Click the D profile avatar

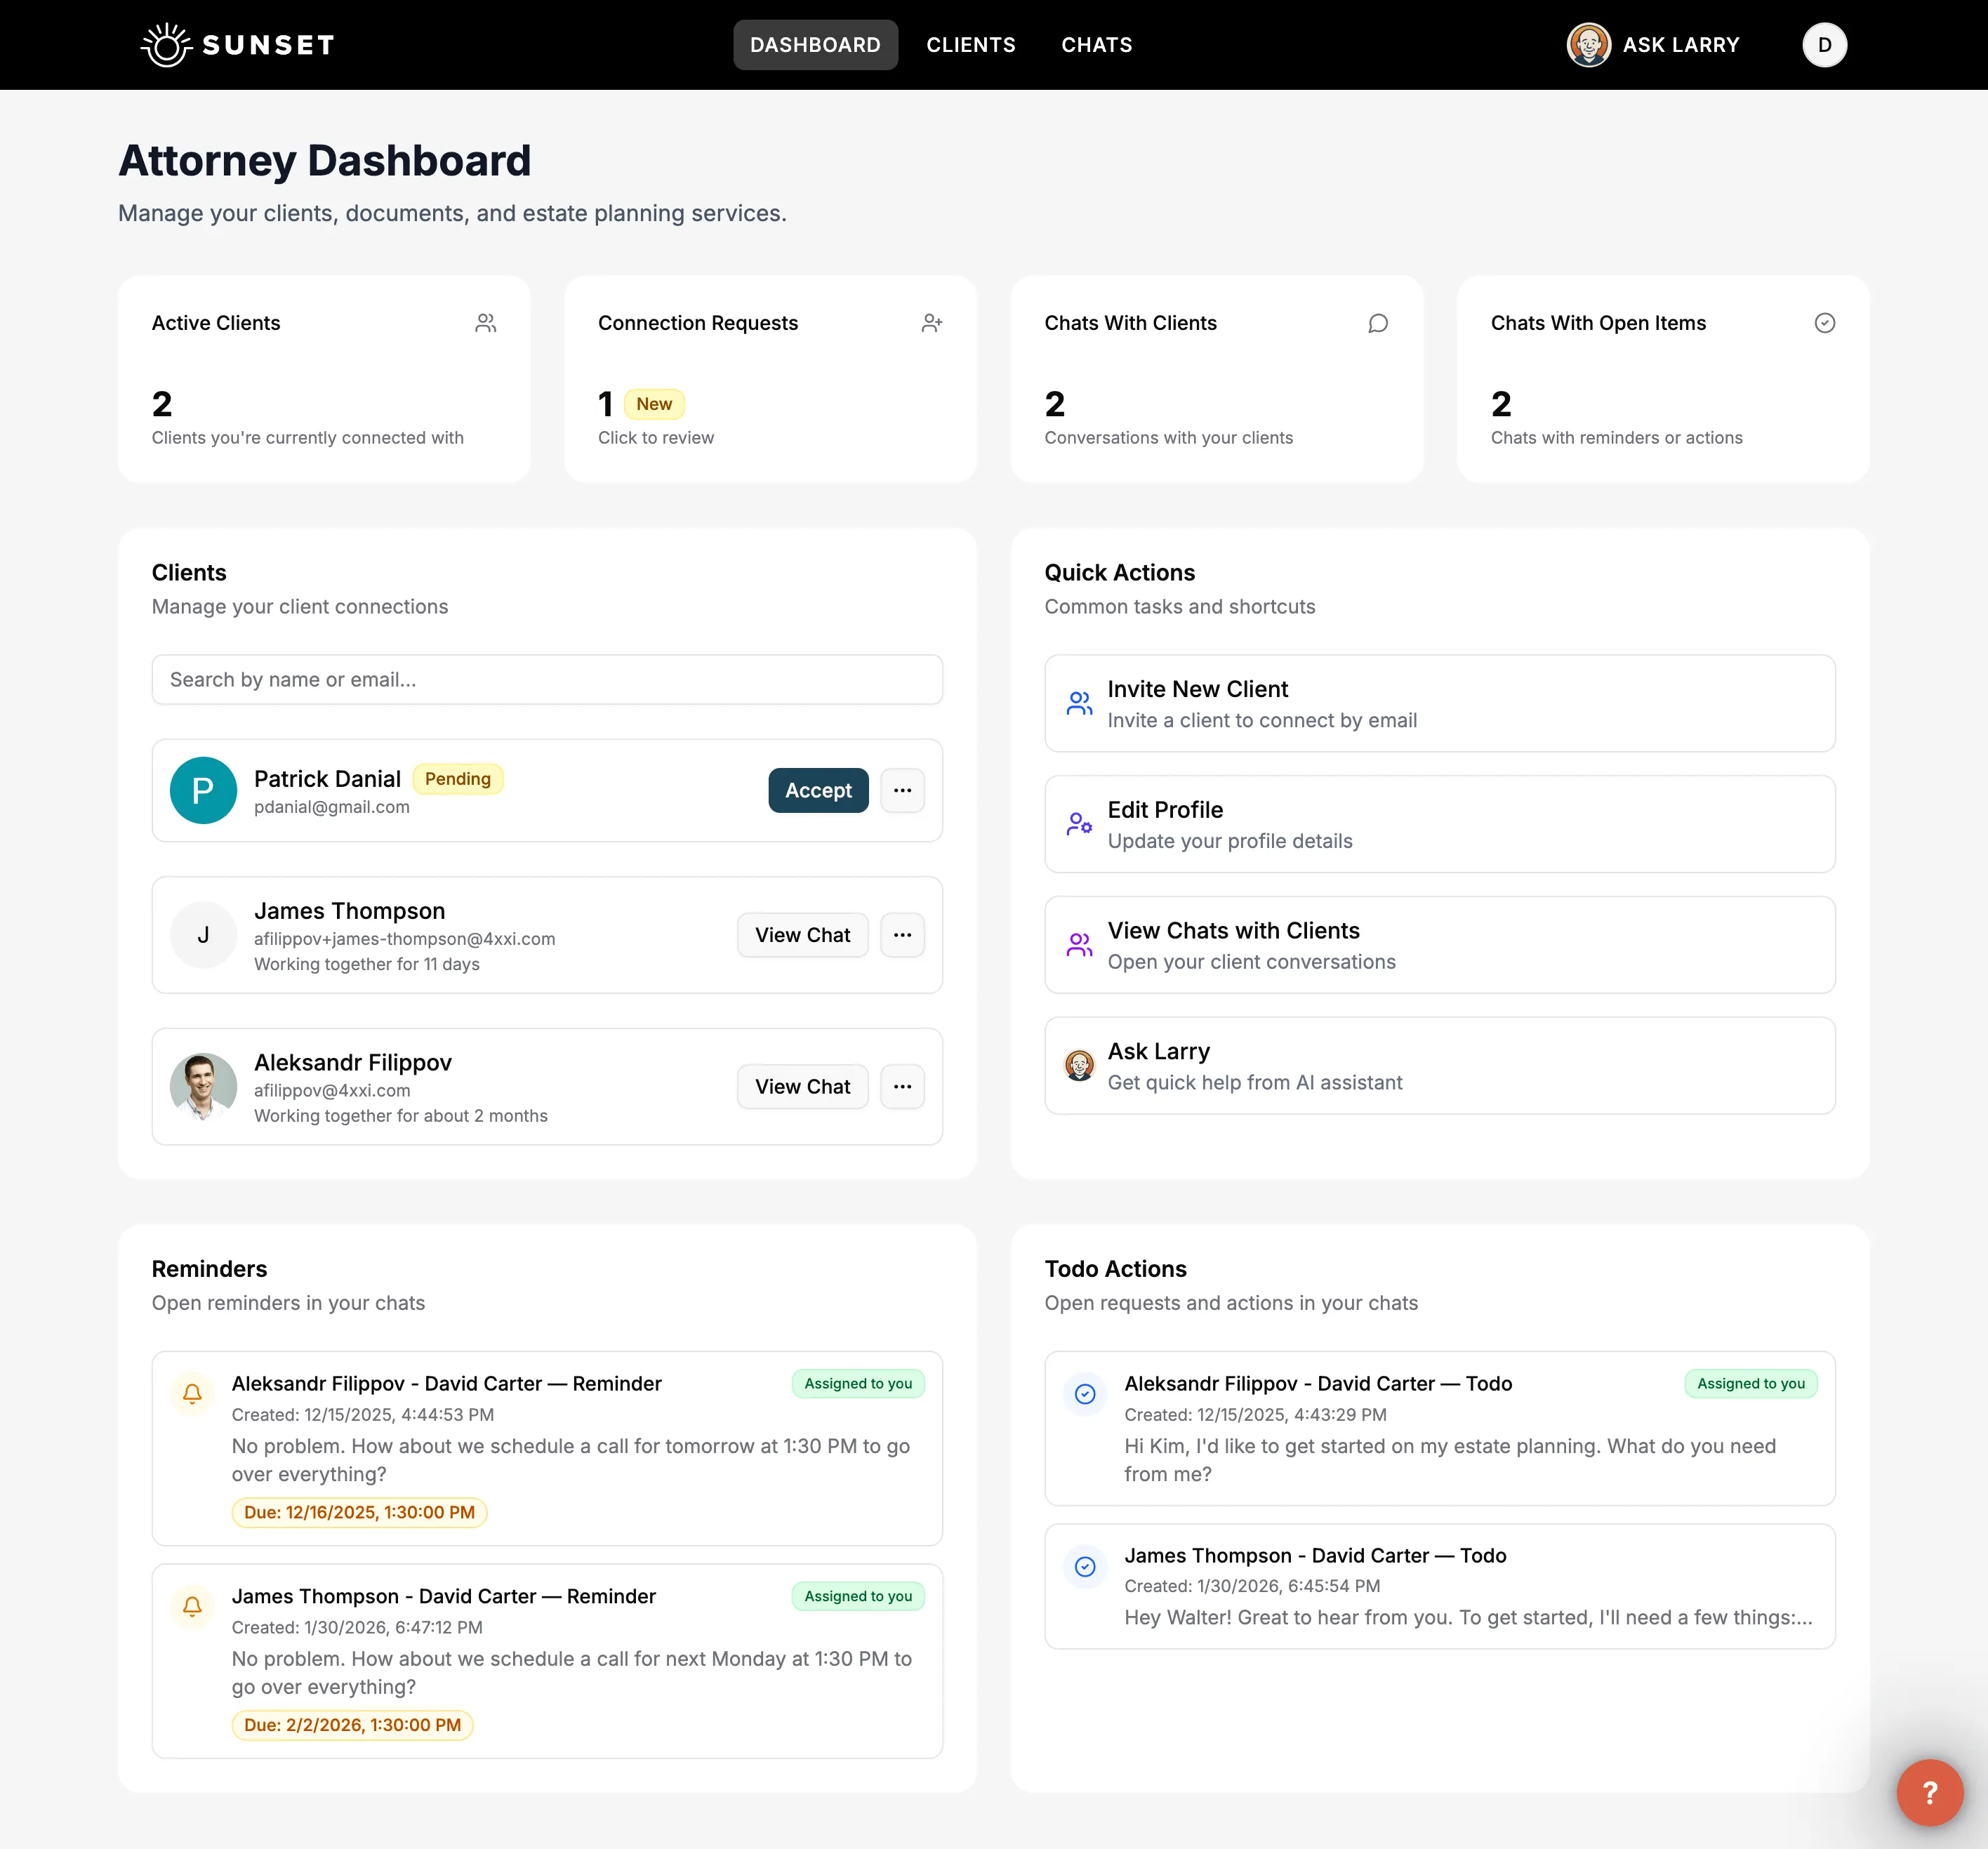(x=1824, y=44)
